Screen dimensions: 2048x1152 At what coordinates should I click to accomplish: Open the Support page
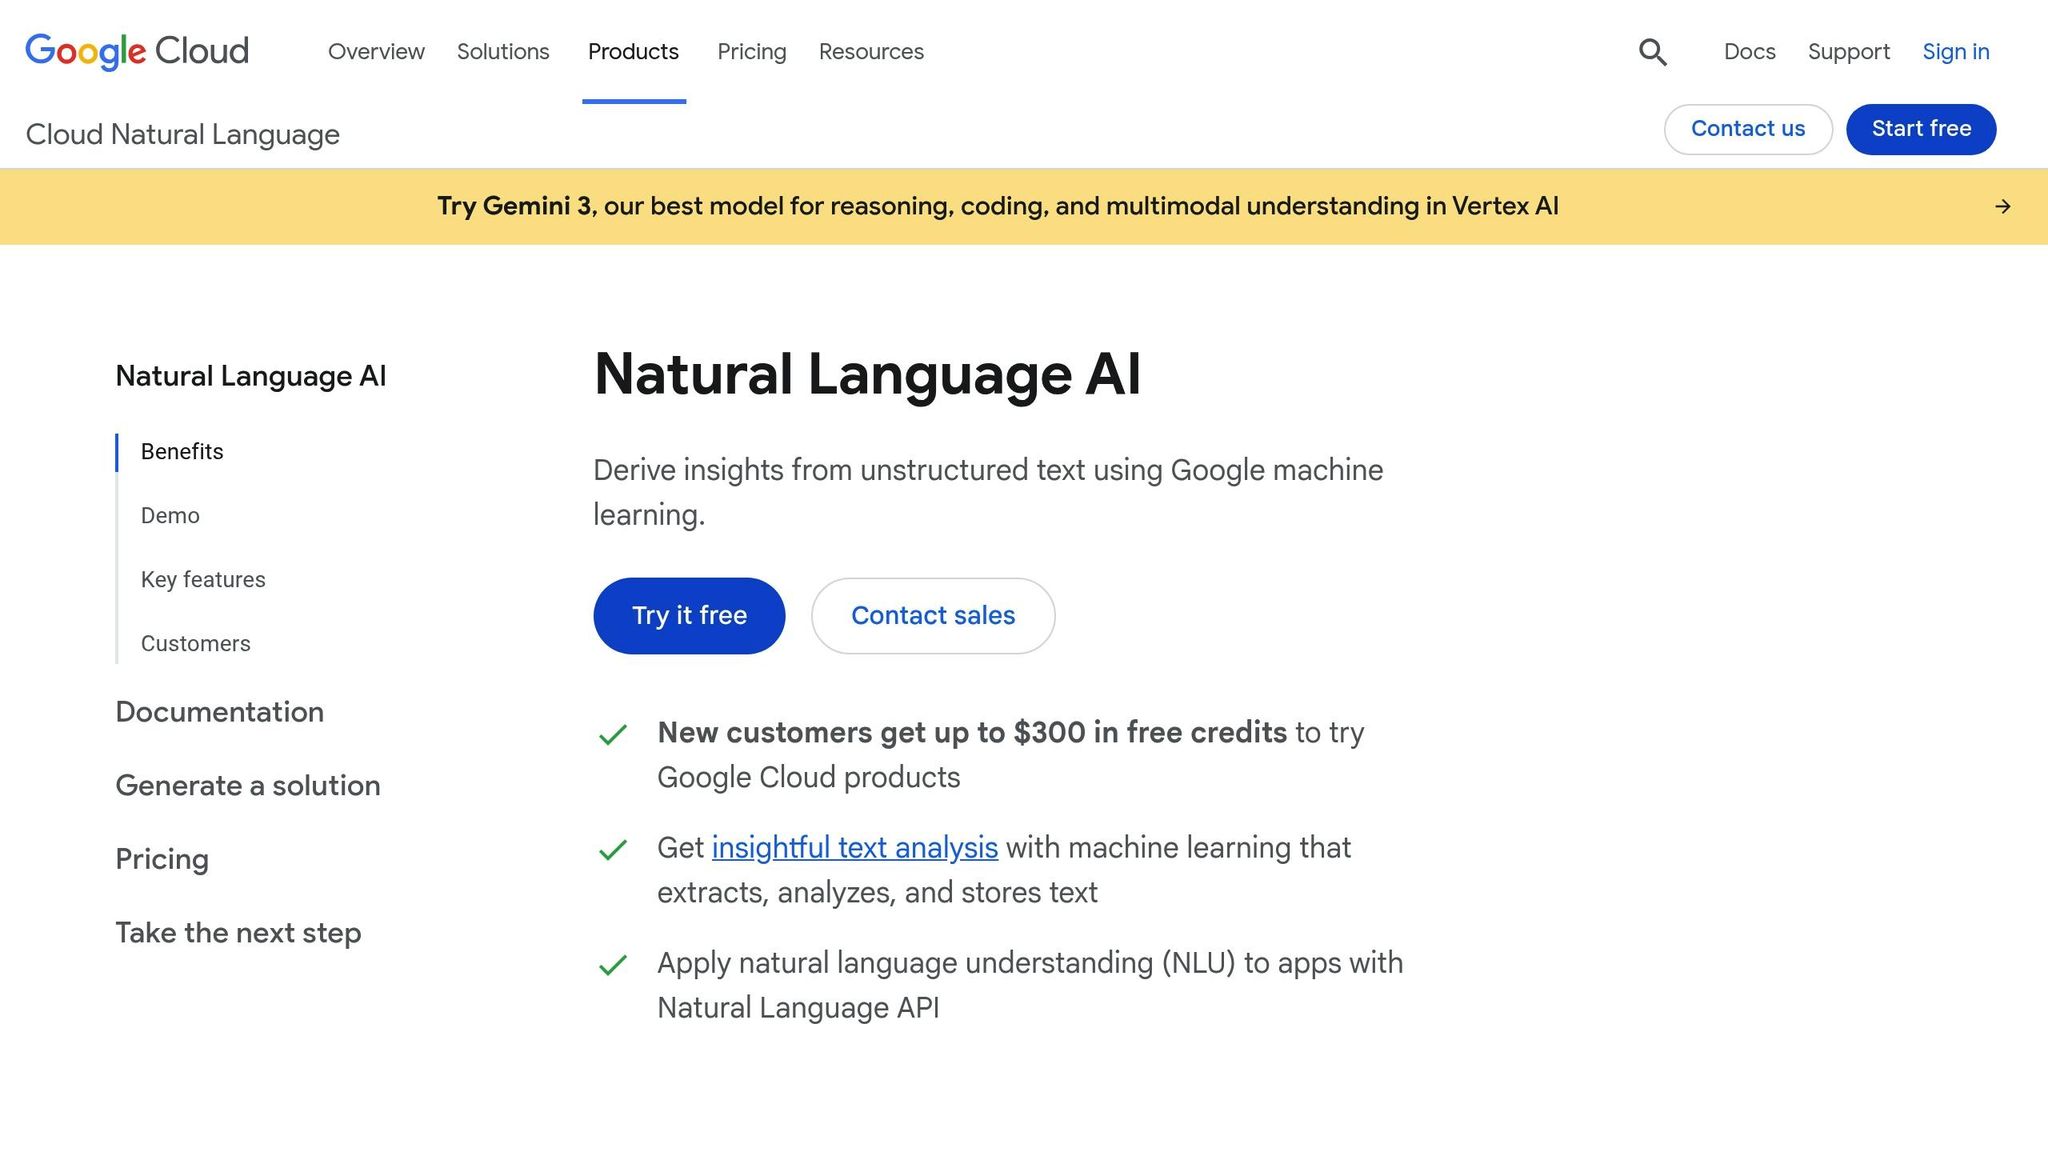1849,51
